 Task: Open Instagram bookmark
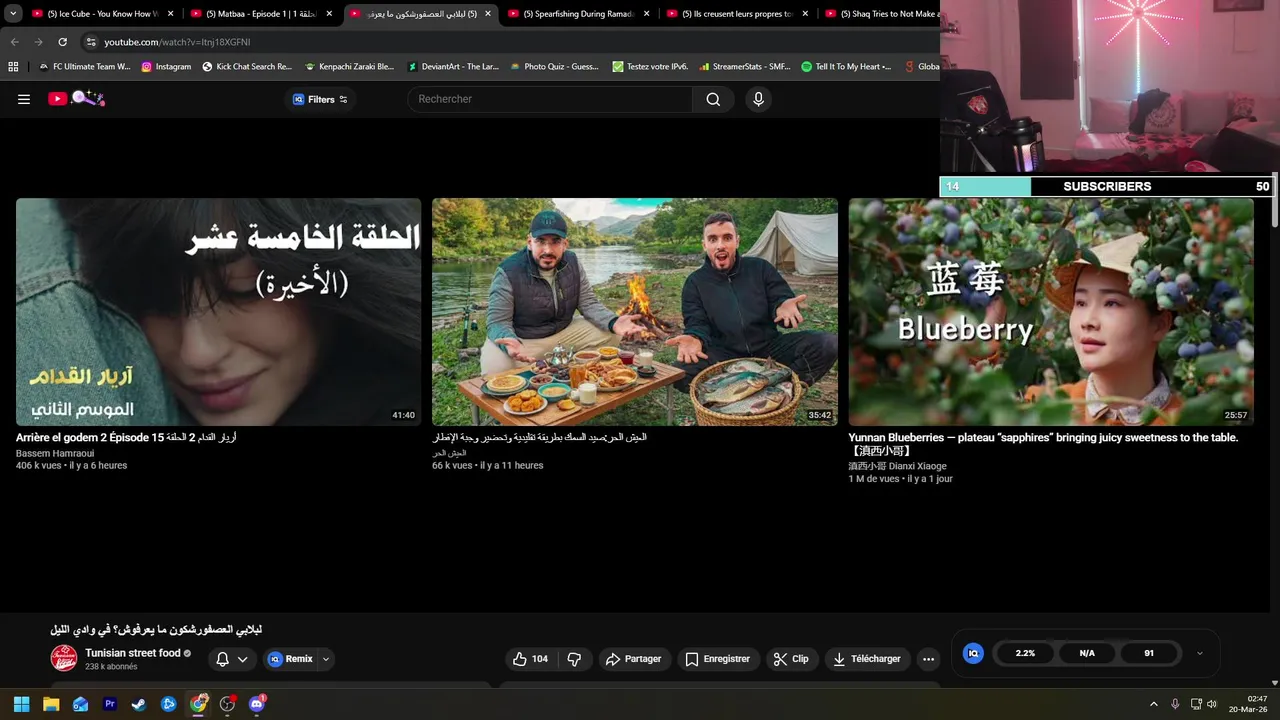point(166,67)
